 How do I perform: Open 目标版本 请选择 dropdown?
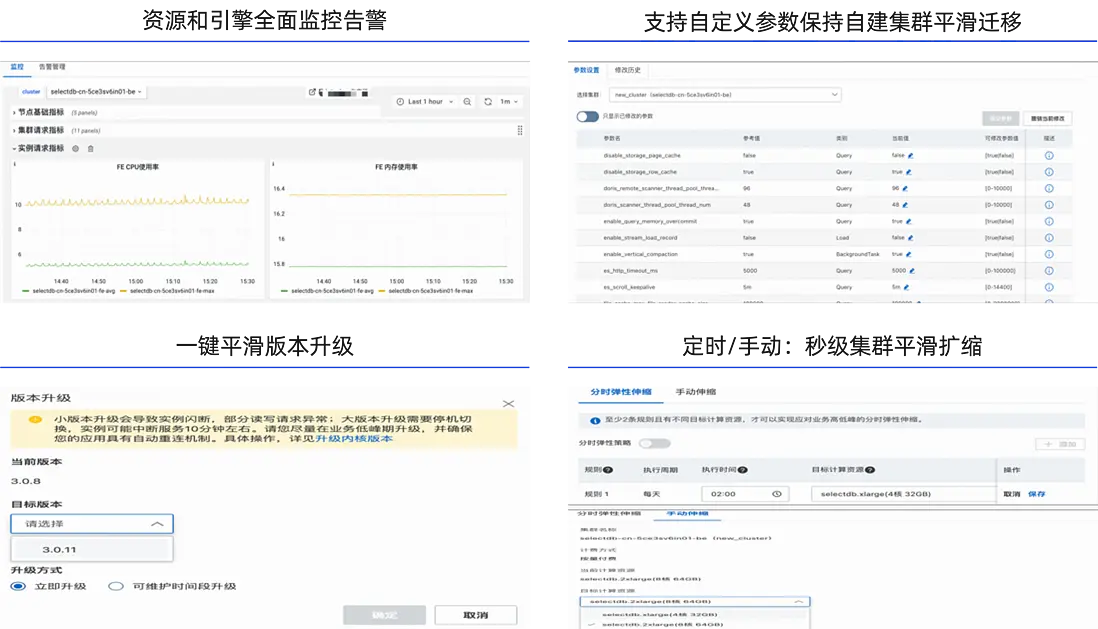coord(92,524)
